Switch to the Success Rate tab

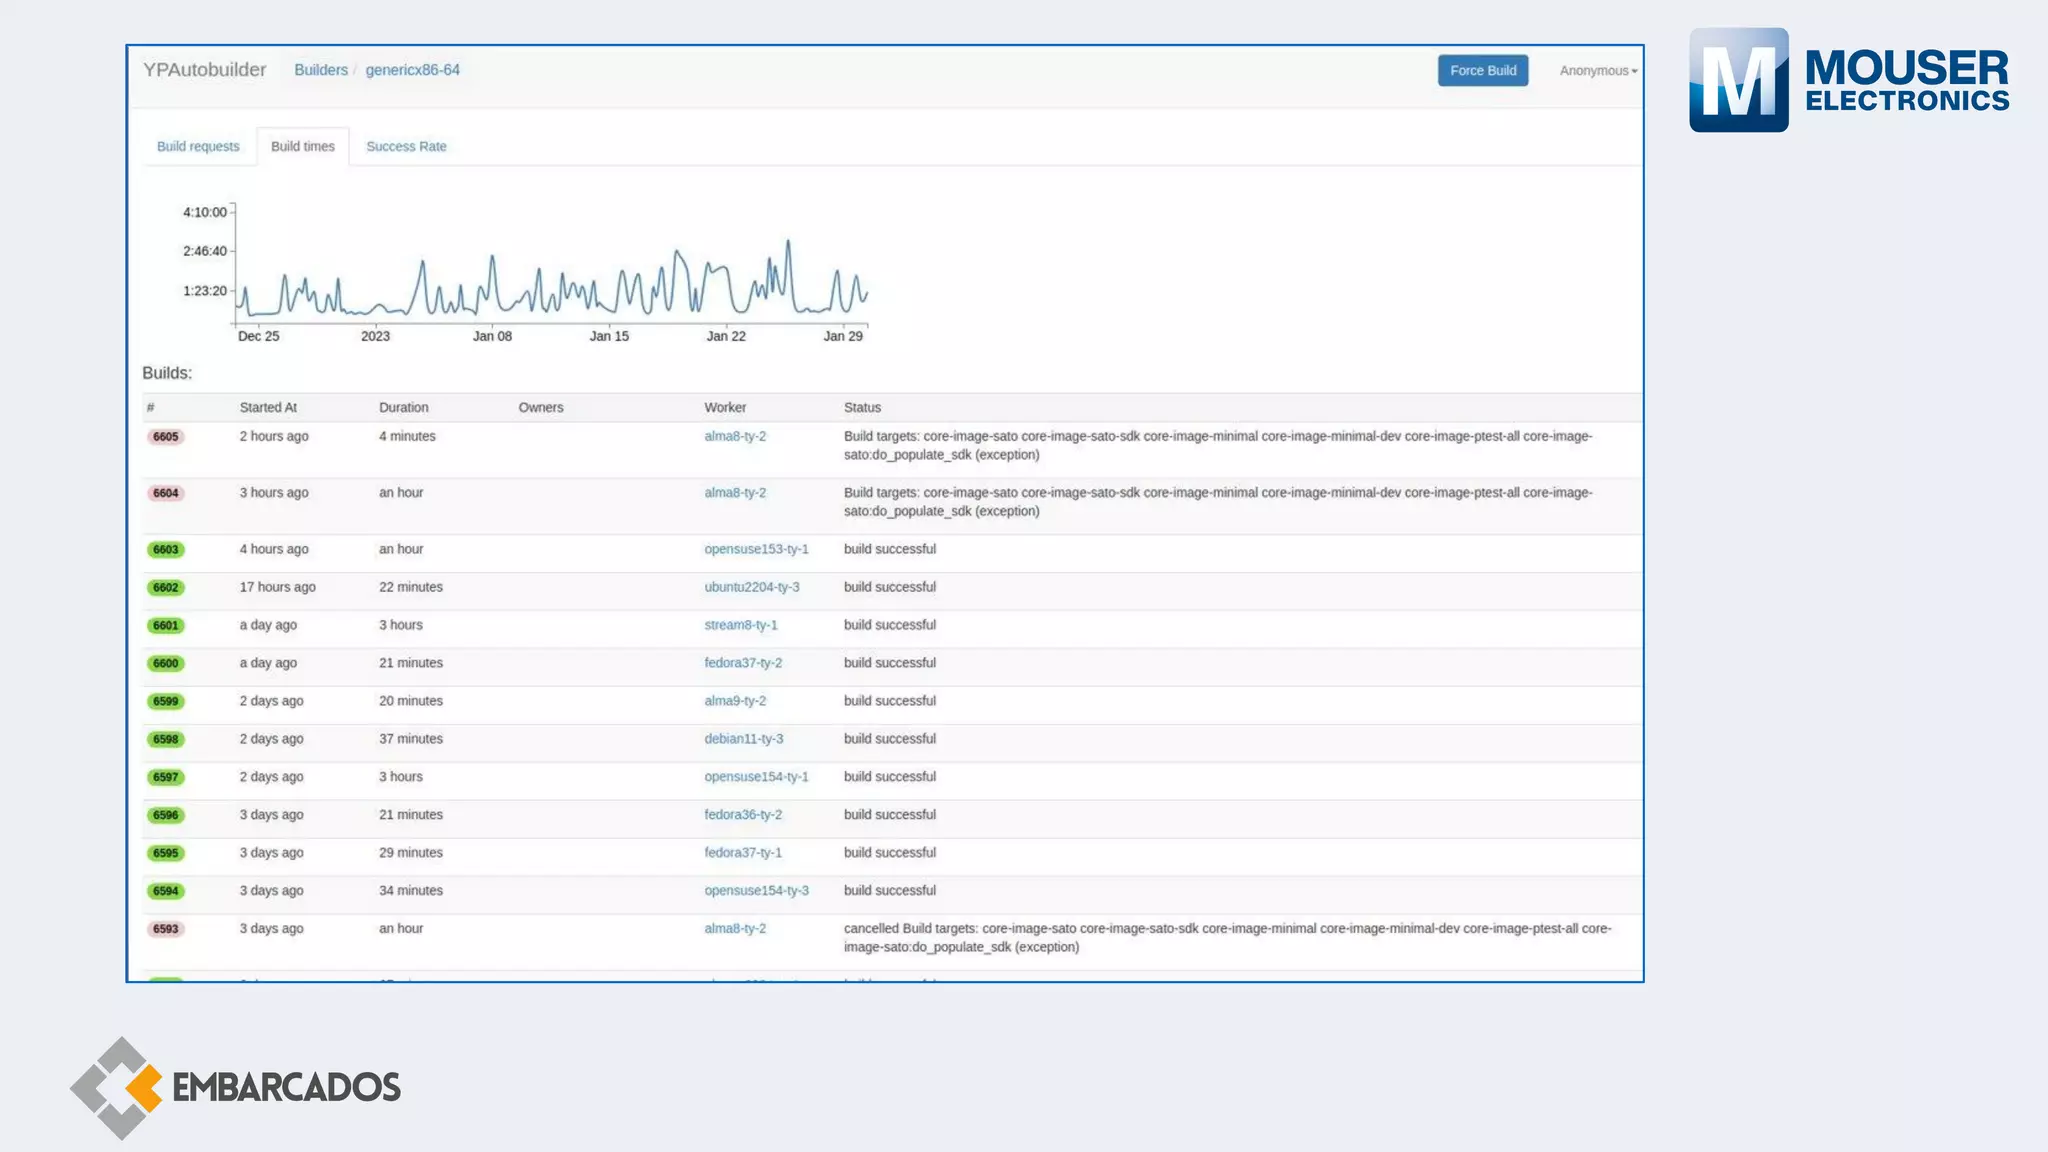coord(406,147)
